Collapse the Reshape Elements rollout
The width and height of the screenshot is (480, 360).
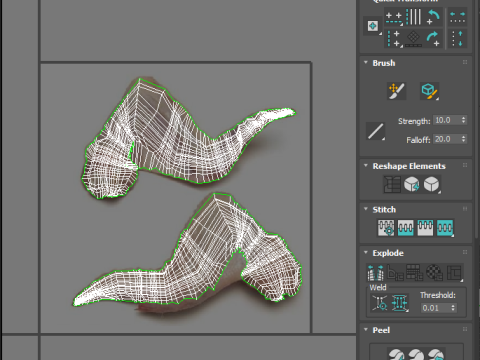click(366, 166)
